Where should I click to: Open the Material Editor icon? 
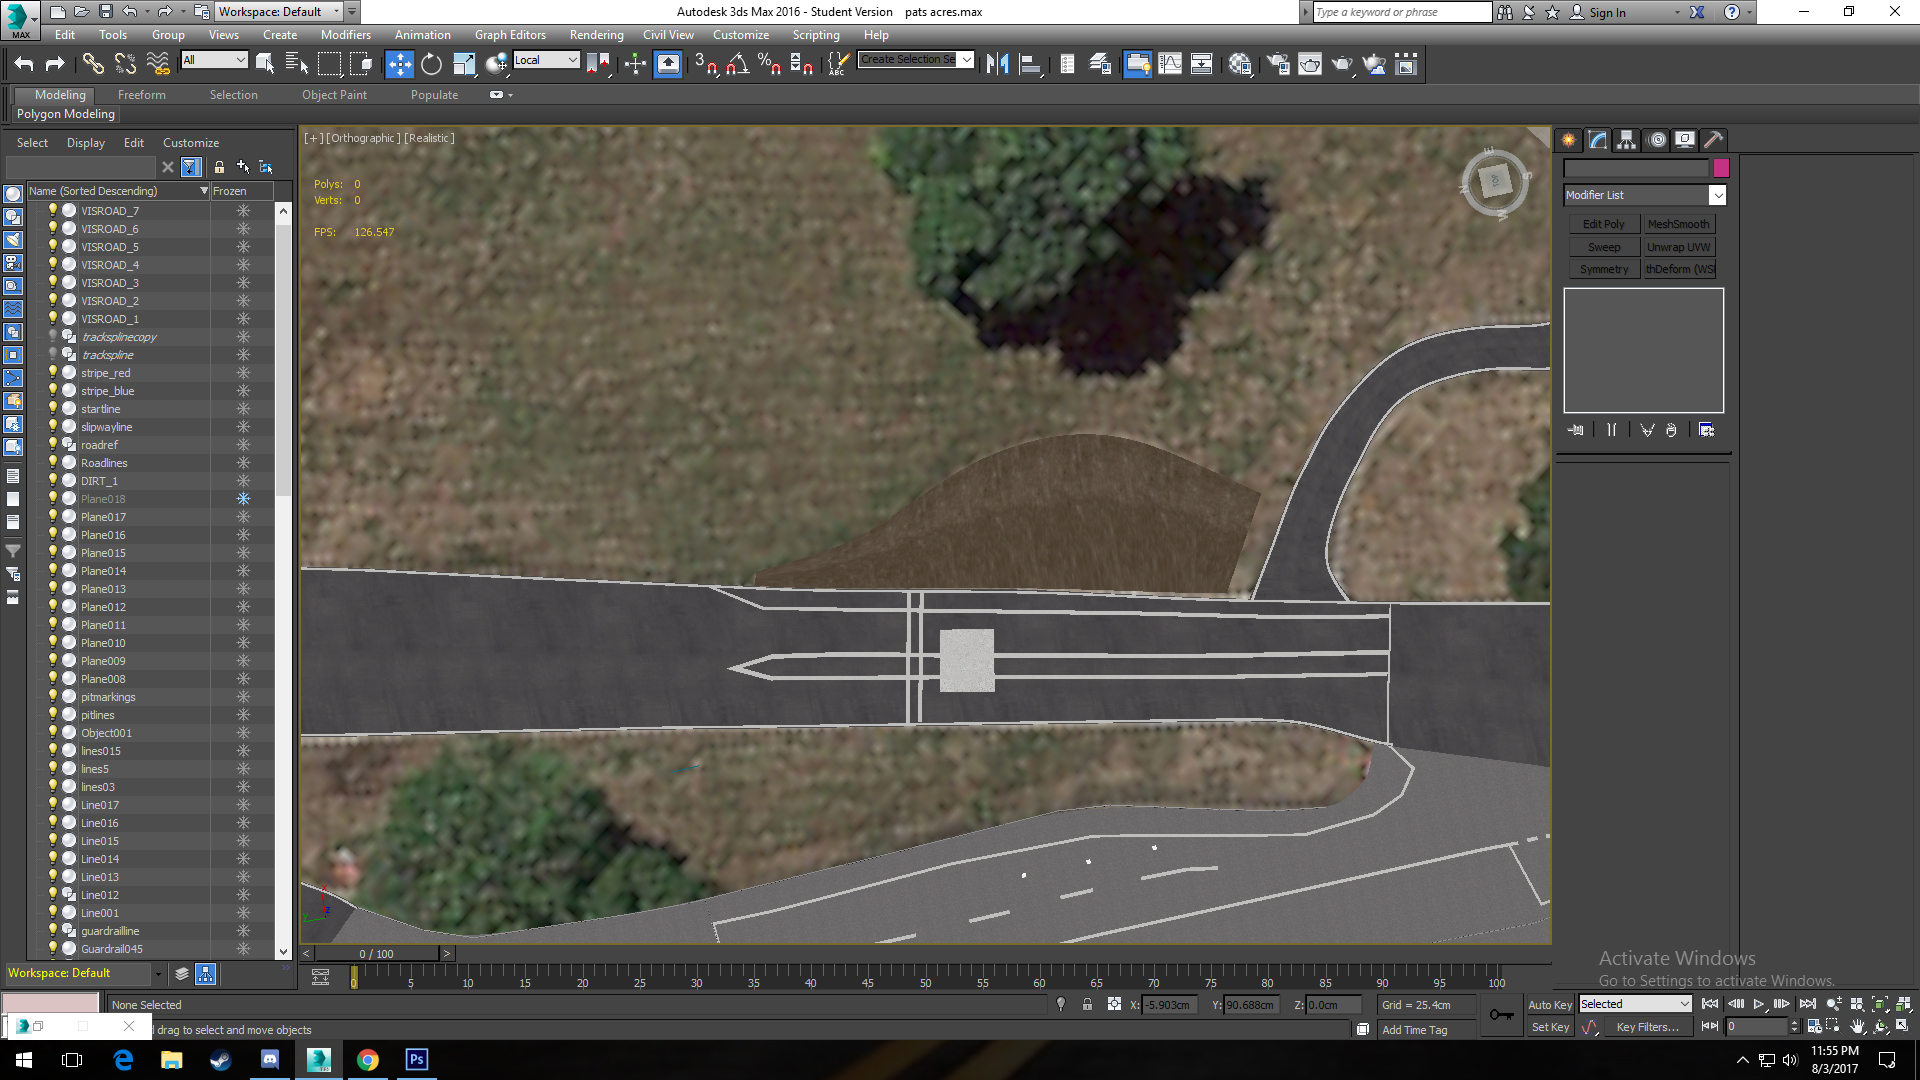tap(1240, 64)
